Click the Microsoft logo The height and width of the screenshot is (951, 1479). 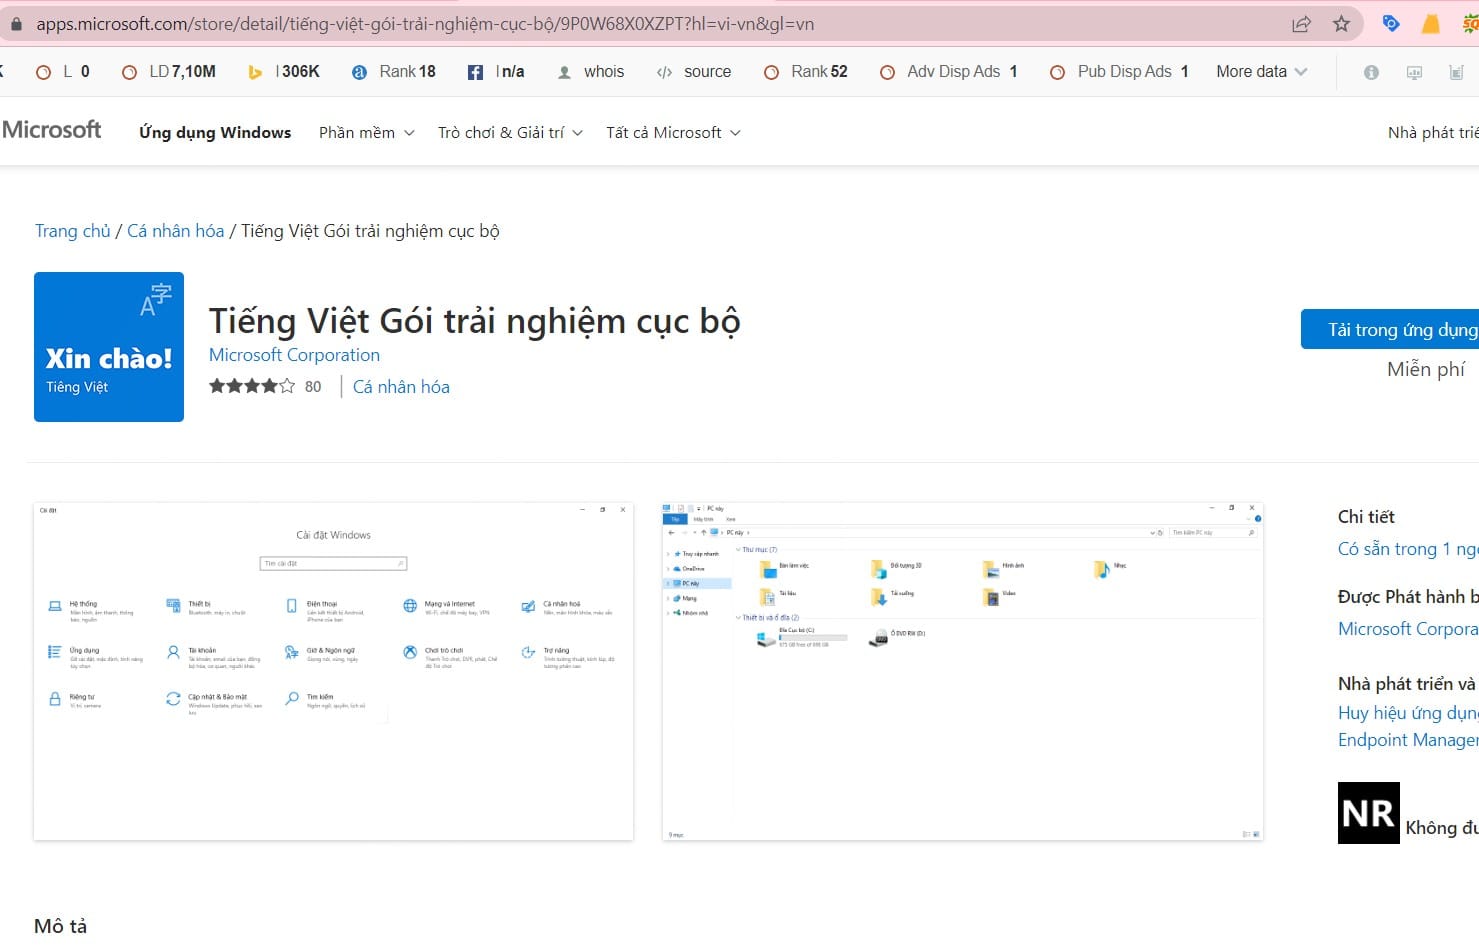click(x=51, y=130)
